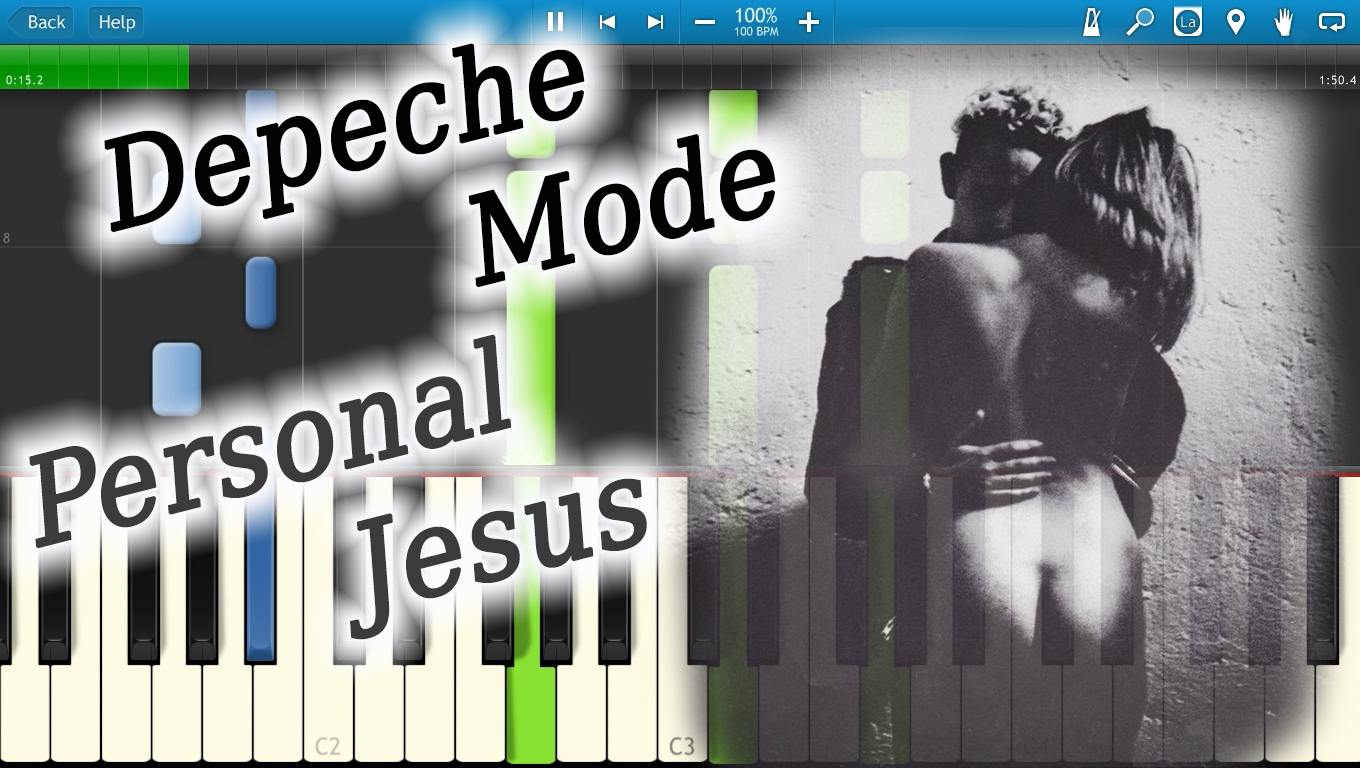Pause the song playback
The image size is (1360, 768).
coord(555,22)
